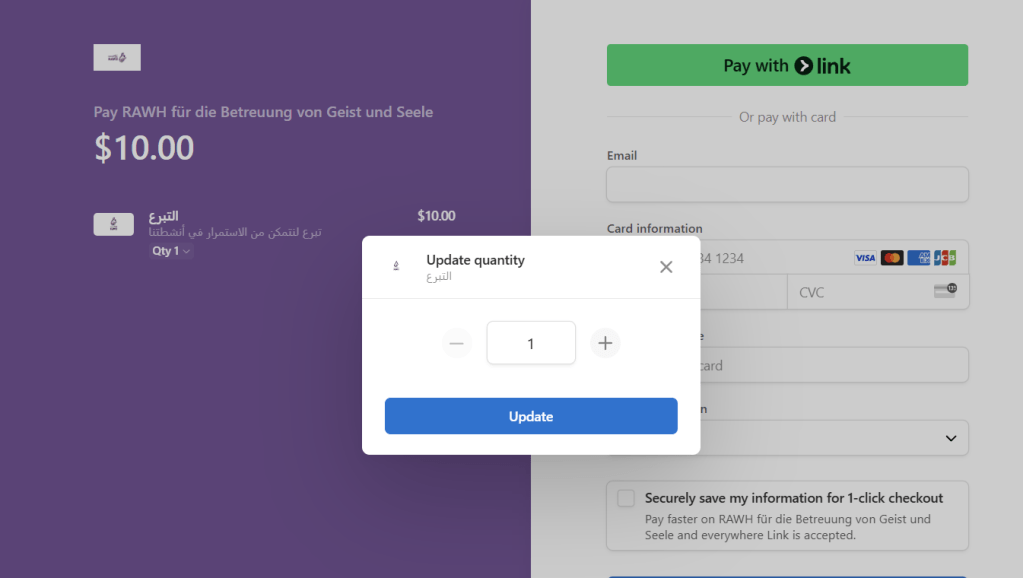
Task: Focus the Email input field
Action: click(x=787, y=185)
